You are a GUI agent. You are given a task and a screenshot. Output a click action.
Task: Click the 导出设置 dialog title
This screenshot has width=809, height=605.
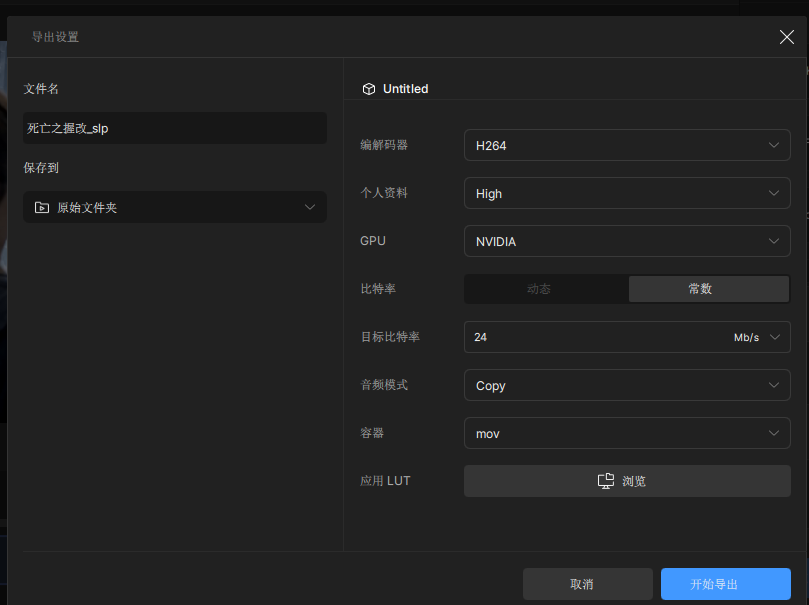tap(55, 37)
